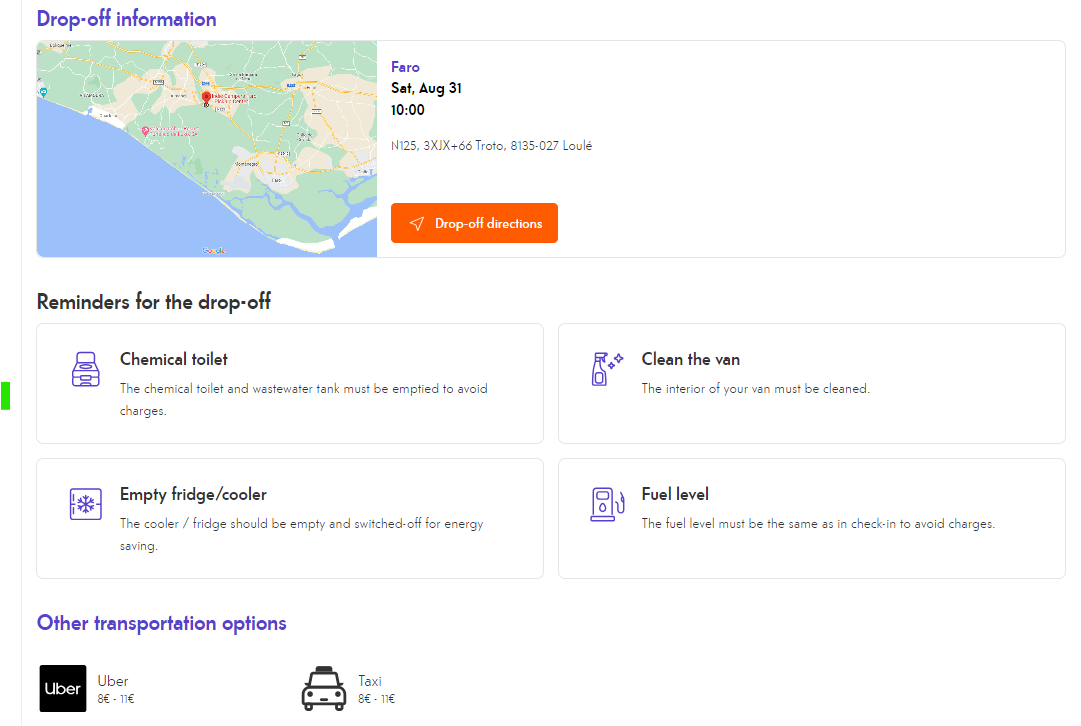The height and width of the screenshot is (726, 1081).
Task: Select the Empty fridge/cooler reminder heading
Action: point(193,494)
